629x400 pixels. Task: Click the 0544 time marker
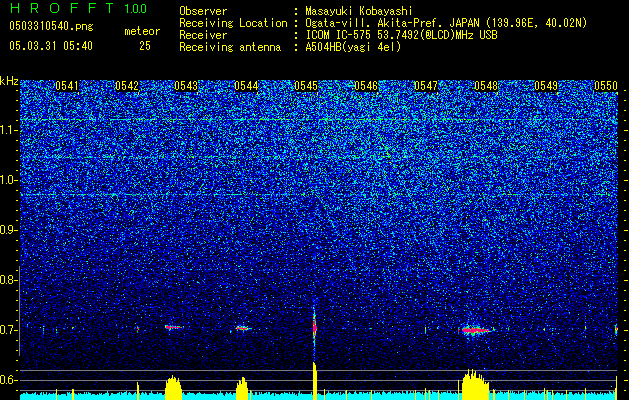[x=246, y=86]
